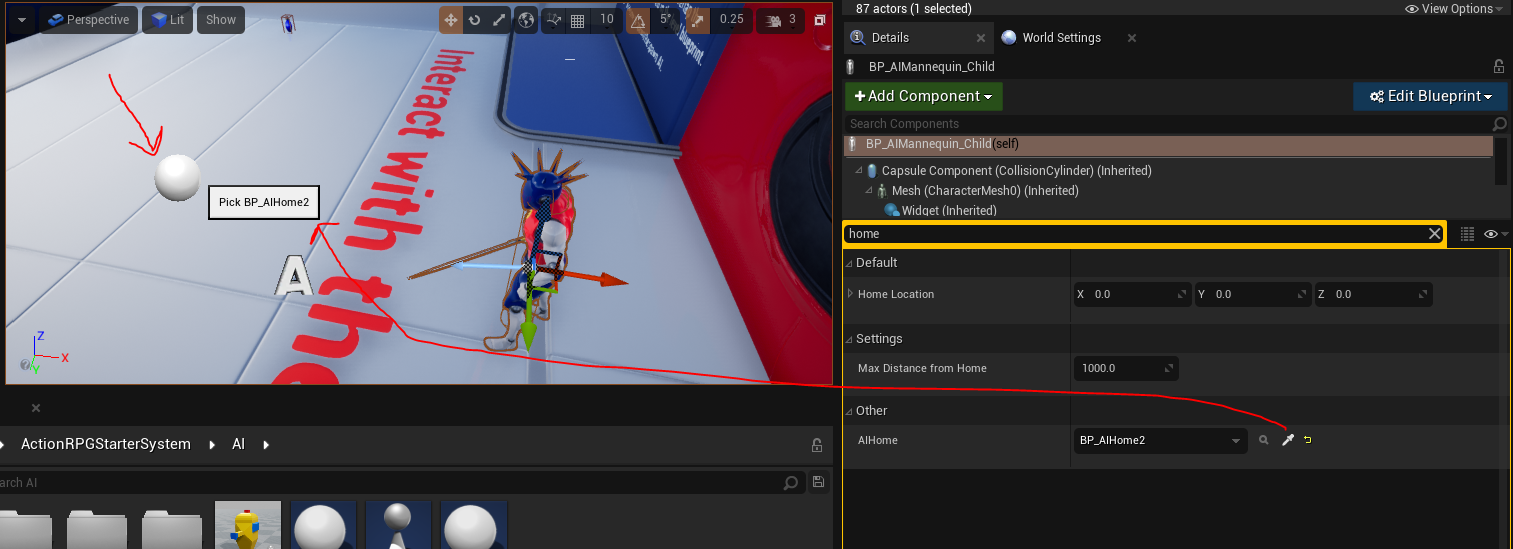Image resolution: width=1513 pixels, height=549 pixels.
Task: Open the Perspective view mode menu
Action: (88, 20)
